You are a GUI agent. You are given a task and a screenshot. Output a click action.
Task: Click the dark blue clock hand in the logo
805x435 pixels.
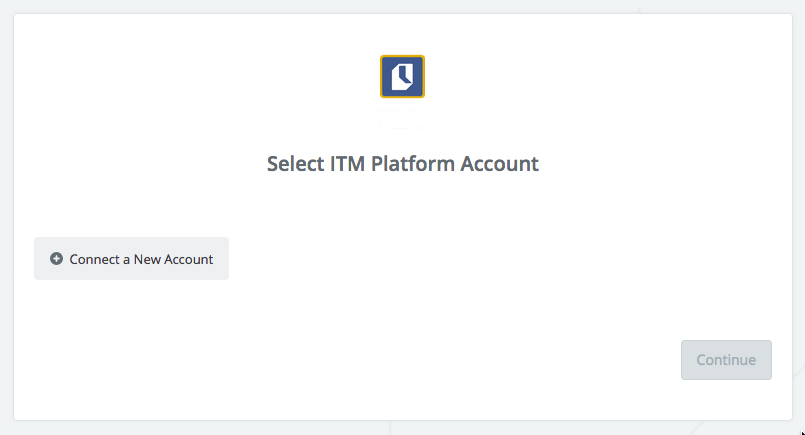point(406,75)
